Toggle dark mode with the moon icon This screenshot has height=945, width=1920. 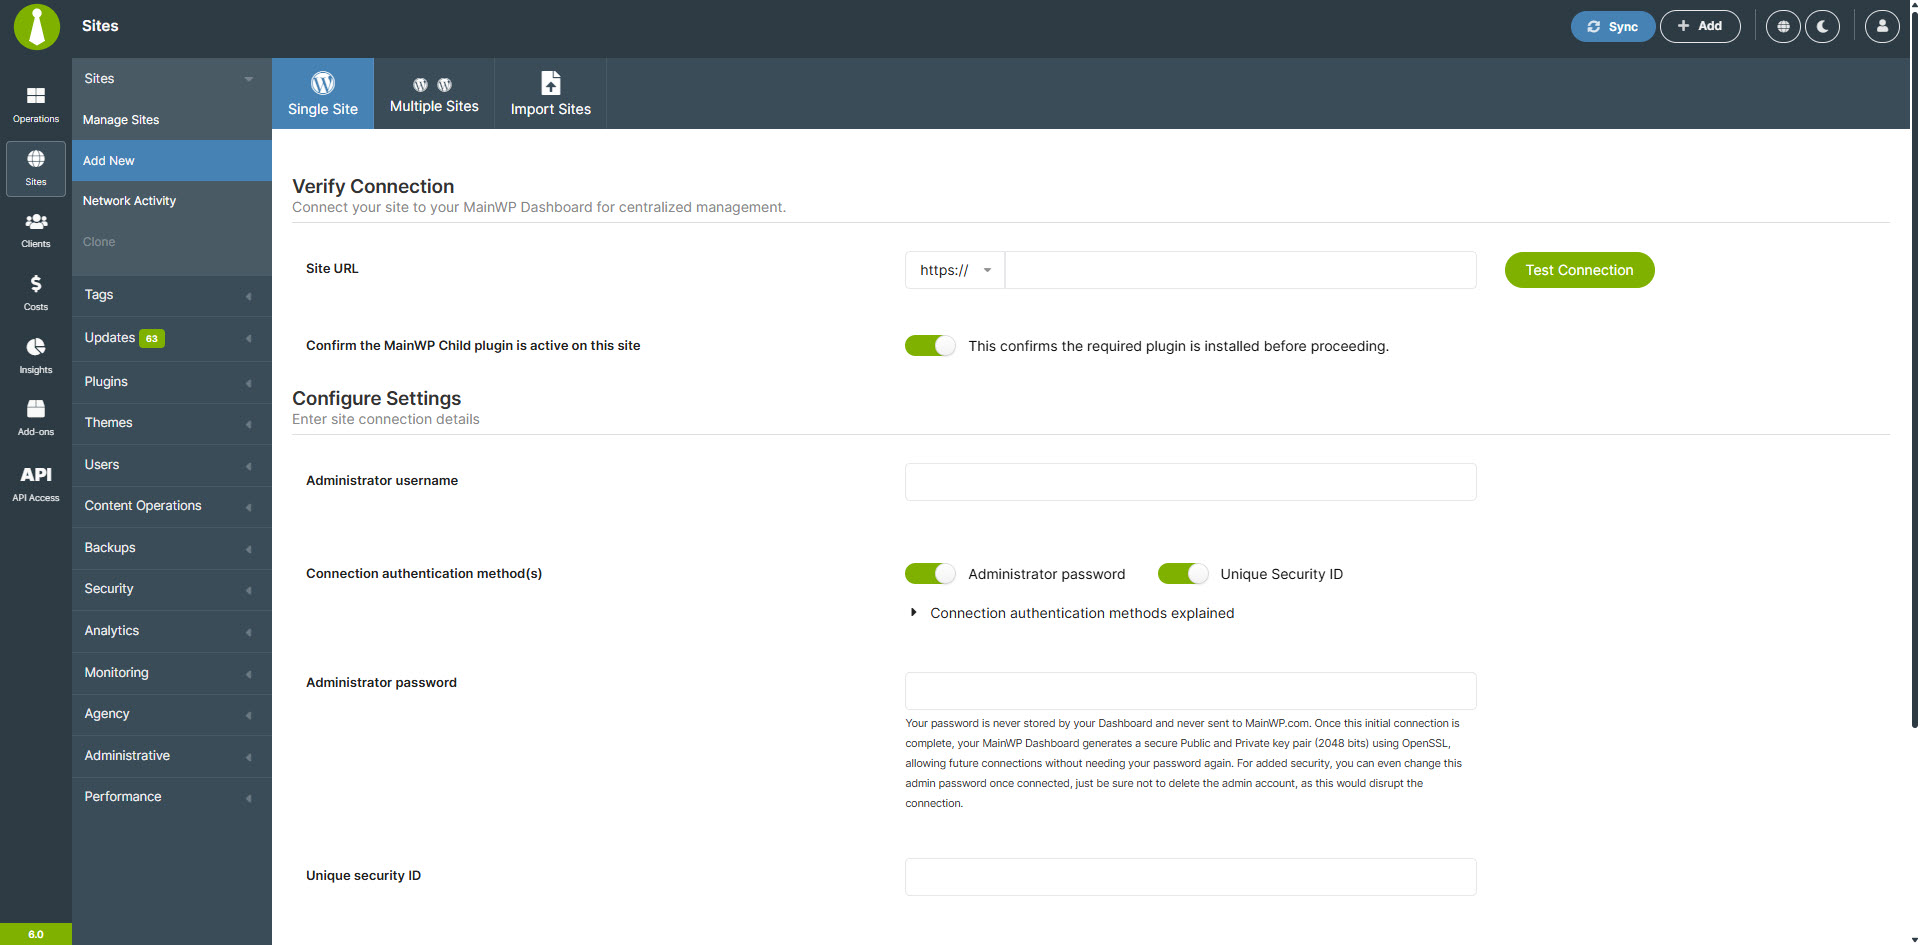click(1822, 26)
